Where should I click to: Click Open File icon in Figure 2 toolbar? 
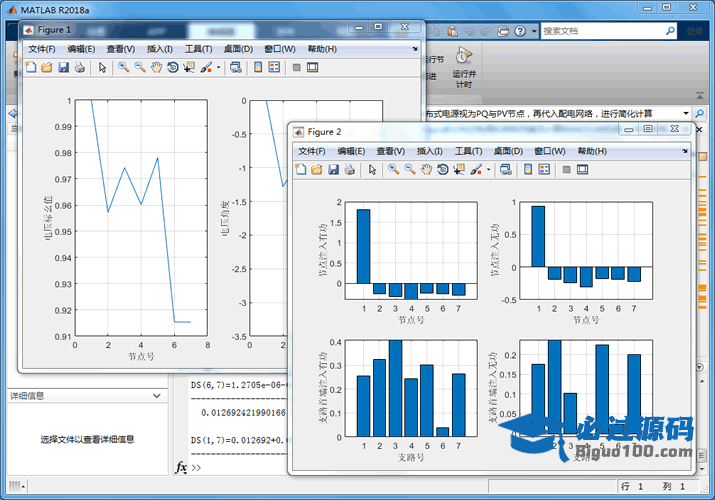pos(316,170)
